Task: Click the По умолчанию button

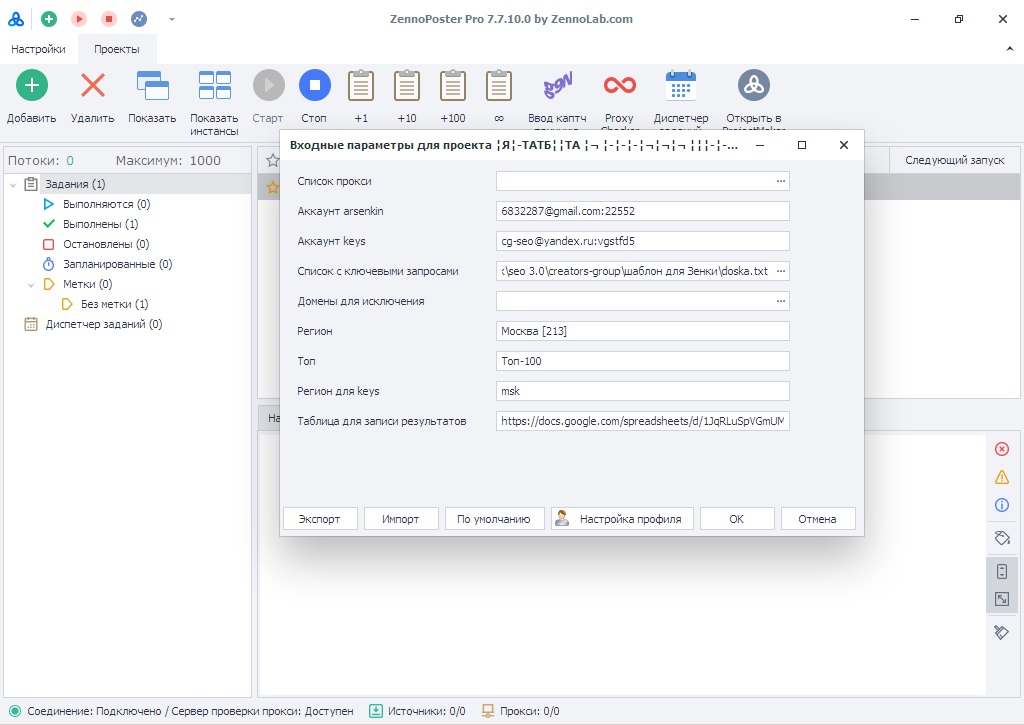Action: click(x=494, y=519)
